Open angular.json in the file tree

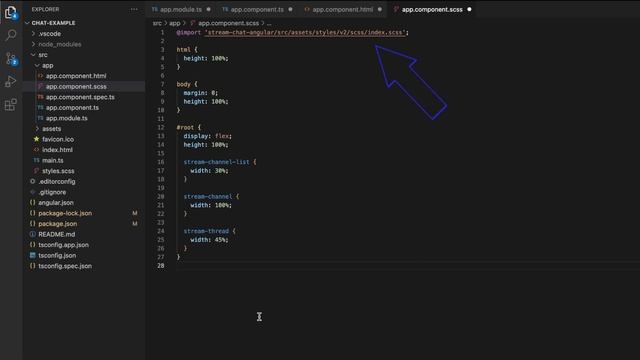pos(56,203)
